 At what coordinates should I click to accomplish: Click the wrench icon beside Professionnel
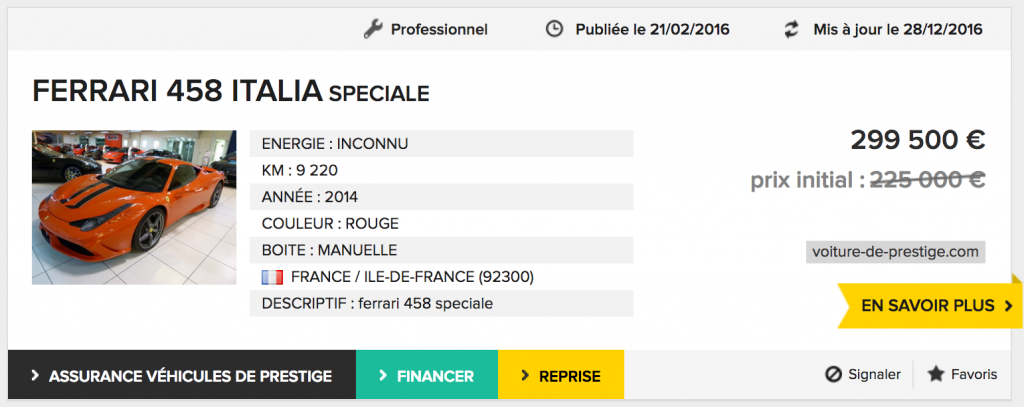coord(373,29)
